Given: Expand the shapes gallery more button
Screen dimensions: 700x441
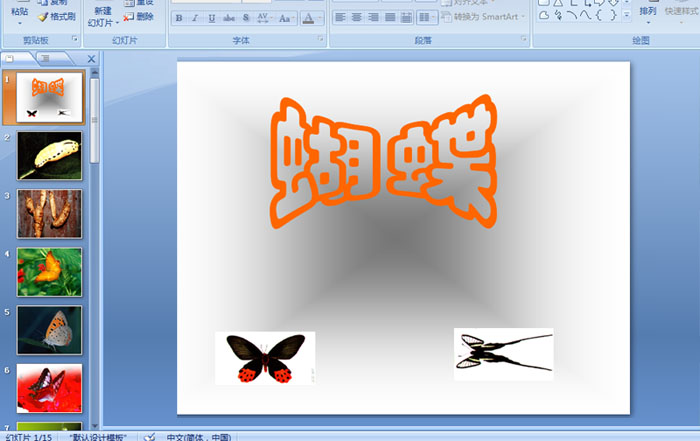Looking at the screenshot, I should [627, 16].
